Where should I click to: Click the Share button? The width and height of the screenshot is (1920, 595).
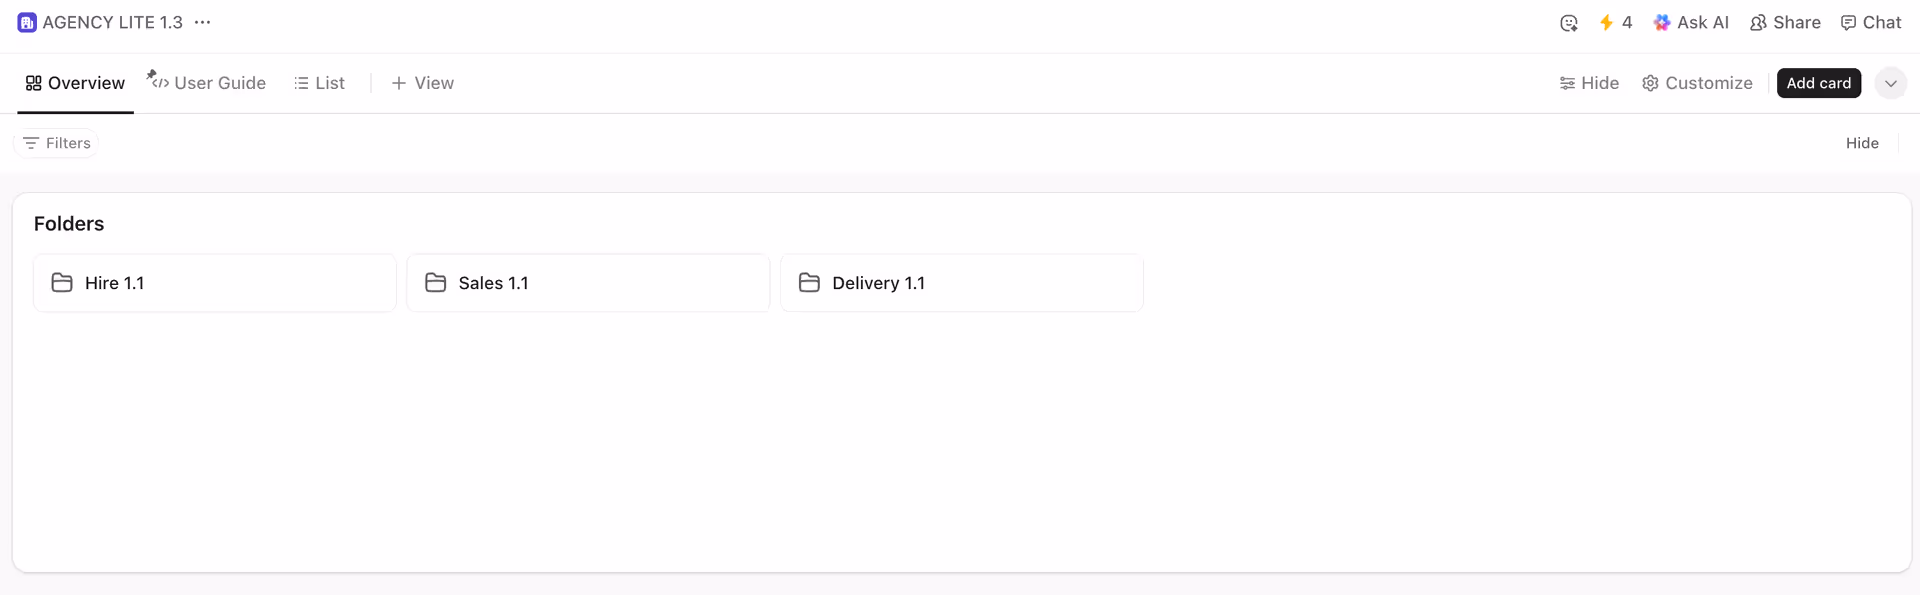[1785, 23]
